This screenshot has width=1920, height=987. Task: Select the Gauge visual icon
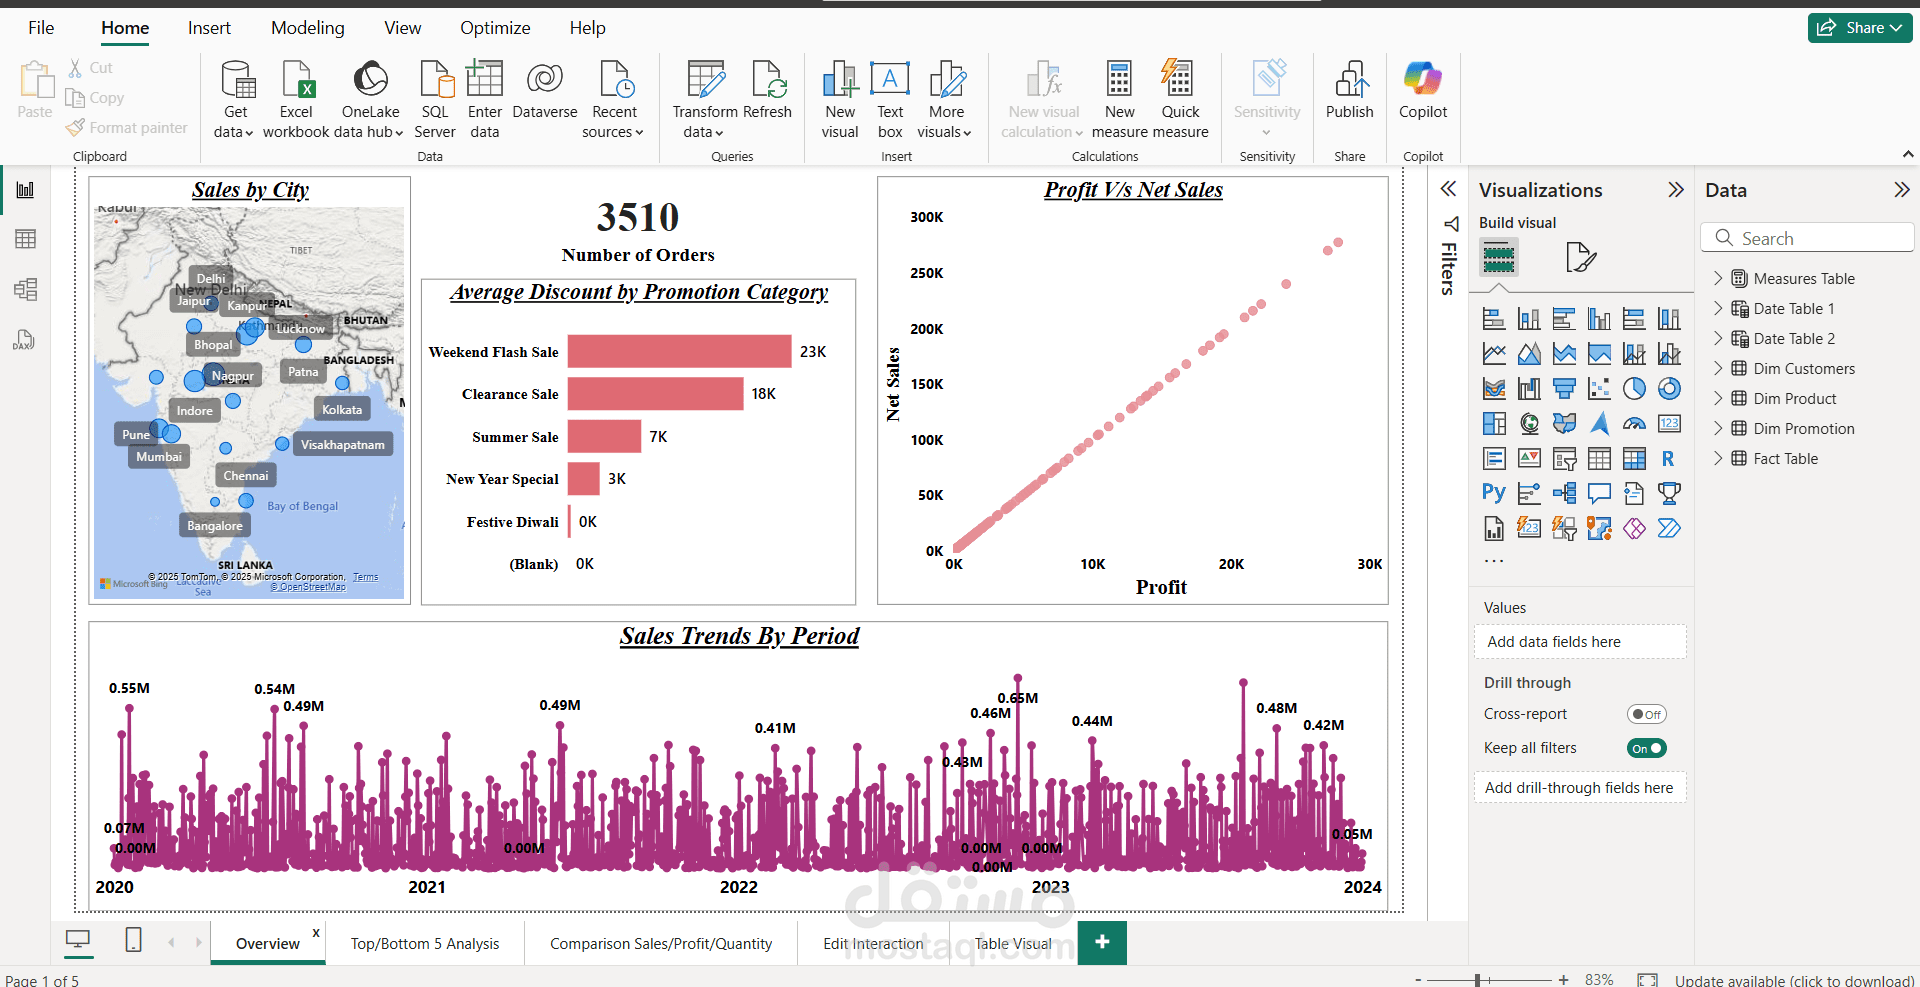pyautogui.click(x=1634, y=424)
